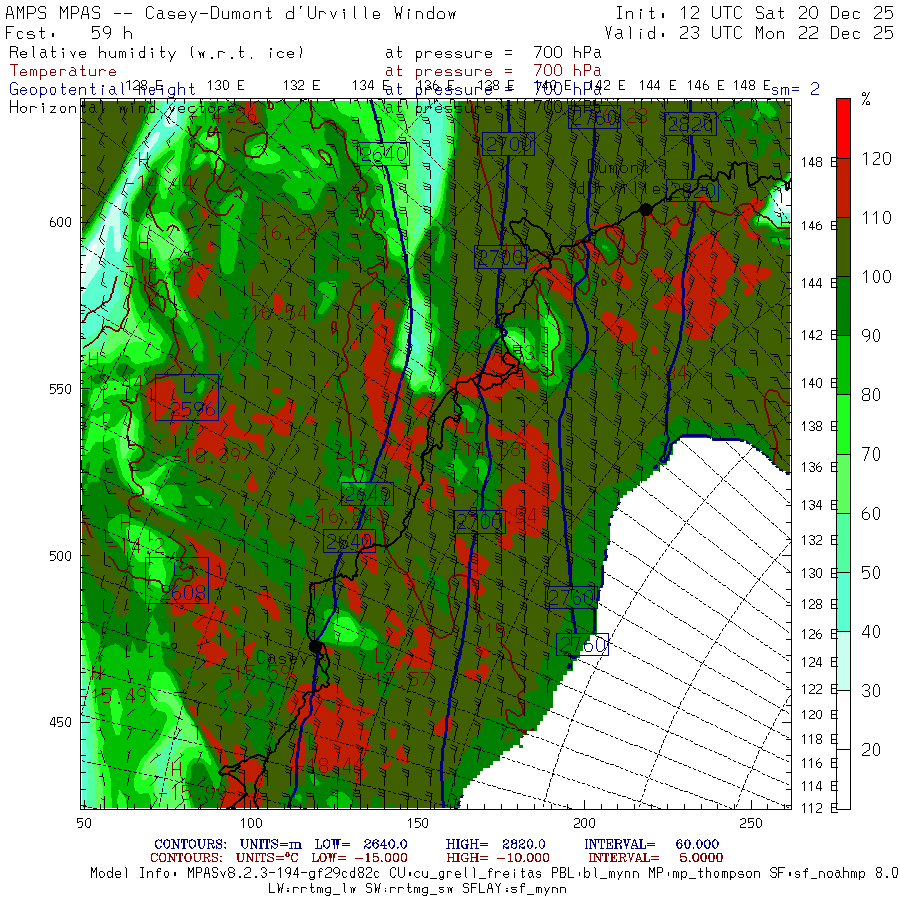This screenshot has height=900, width=900.
Task: Click the longitude label '122 E'
Action: [820, 689]
